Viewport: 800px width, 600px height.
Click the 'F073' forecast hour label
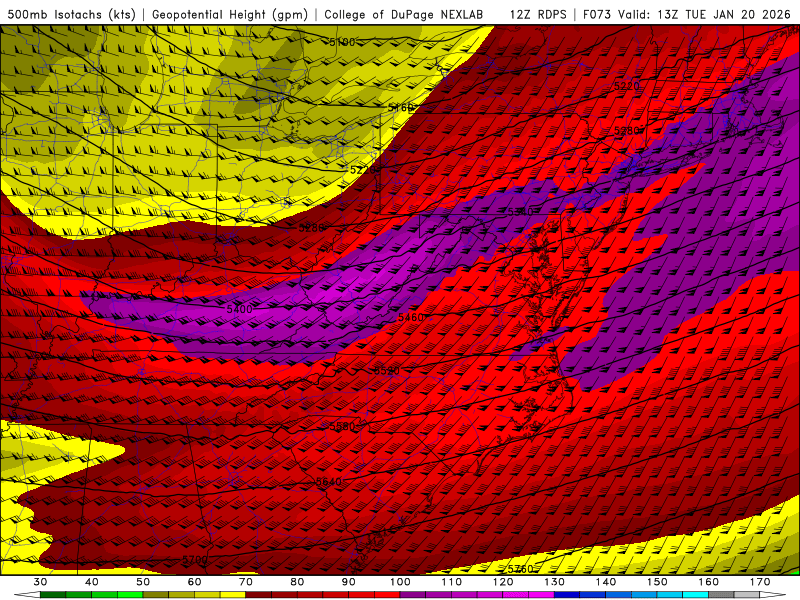[597, 15]
